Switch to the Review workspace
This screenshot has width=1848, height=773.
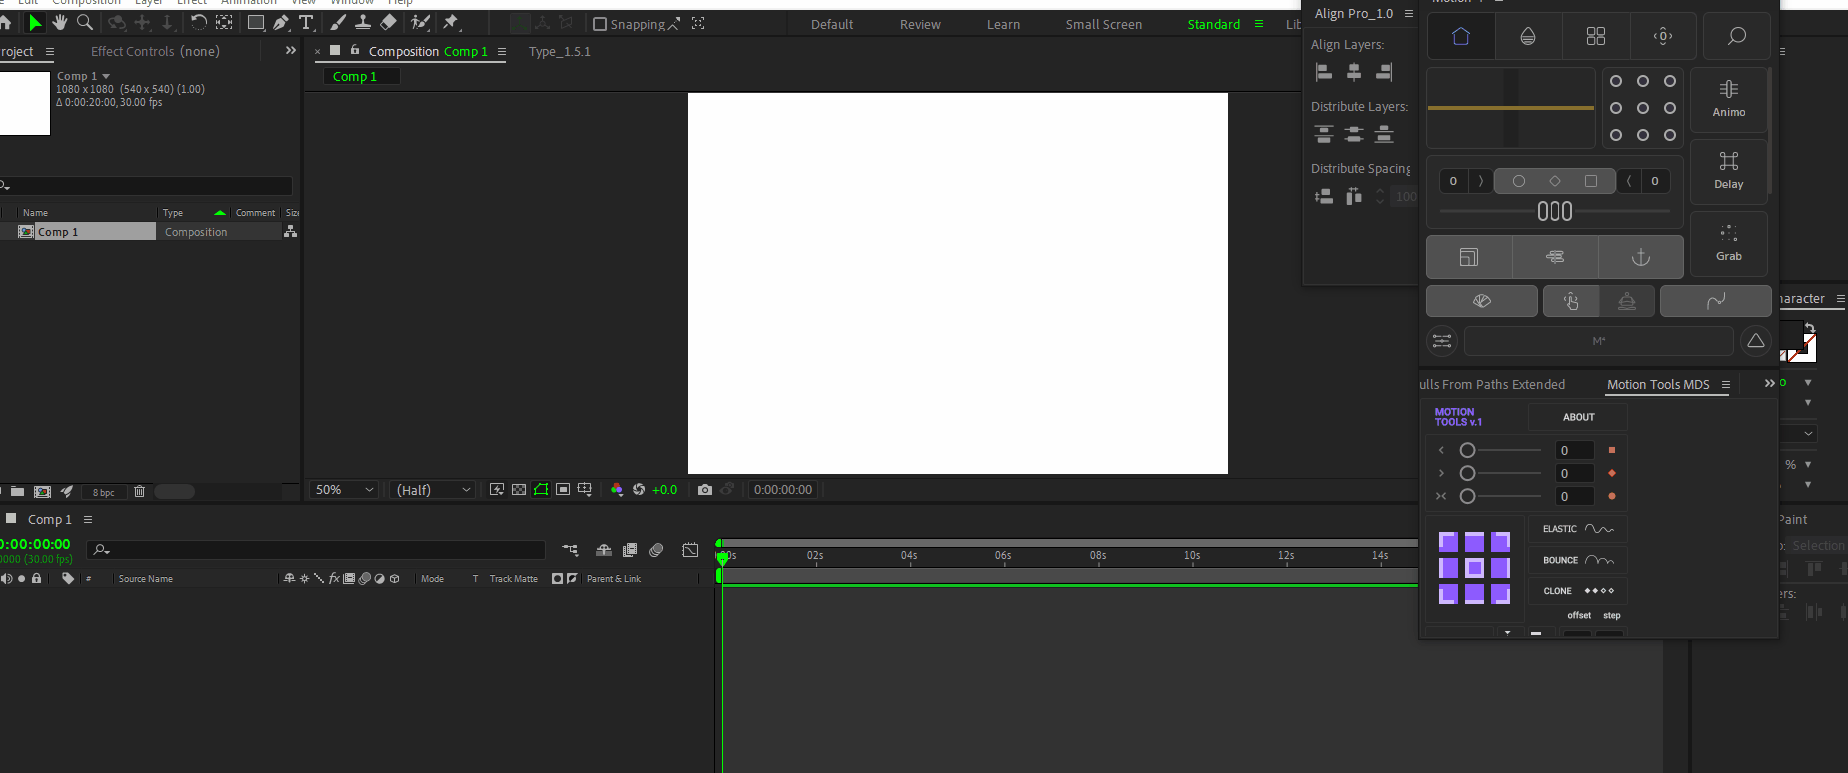[x=920, y=24]
